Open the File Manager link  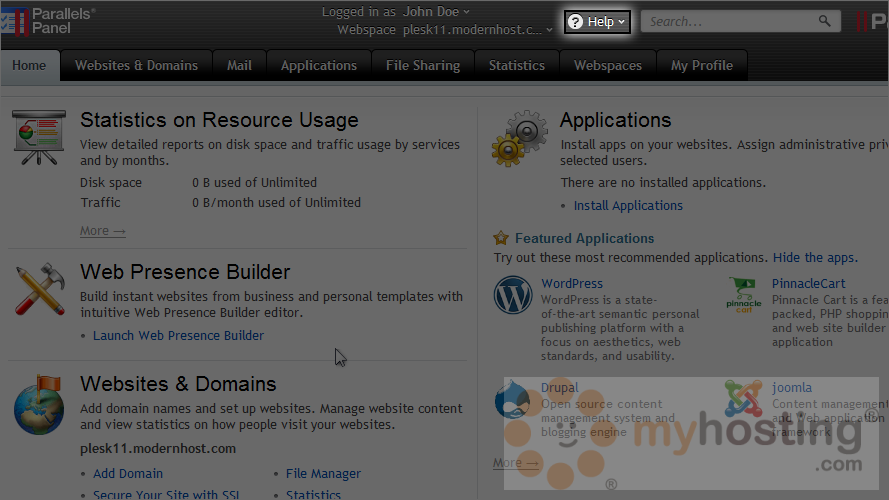323,473
